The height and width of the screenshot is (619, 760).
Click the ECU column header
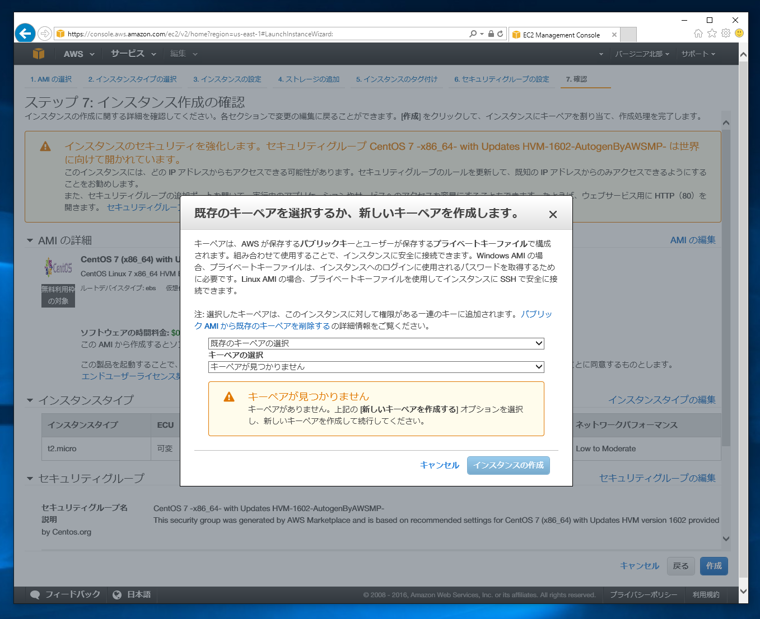tap(165, 425)
